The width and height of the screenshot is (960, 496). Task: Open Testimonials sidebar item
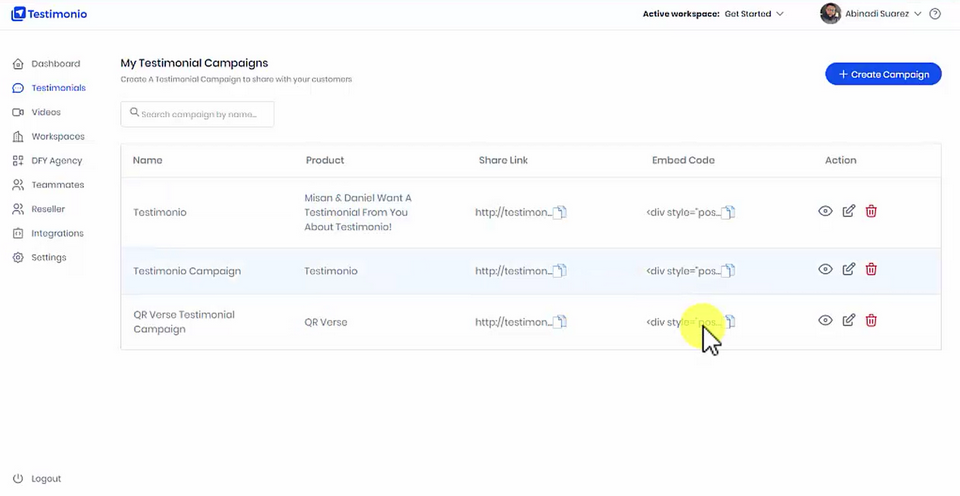coord(49,88)
